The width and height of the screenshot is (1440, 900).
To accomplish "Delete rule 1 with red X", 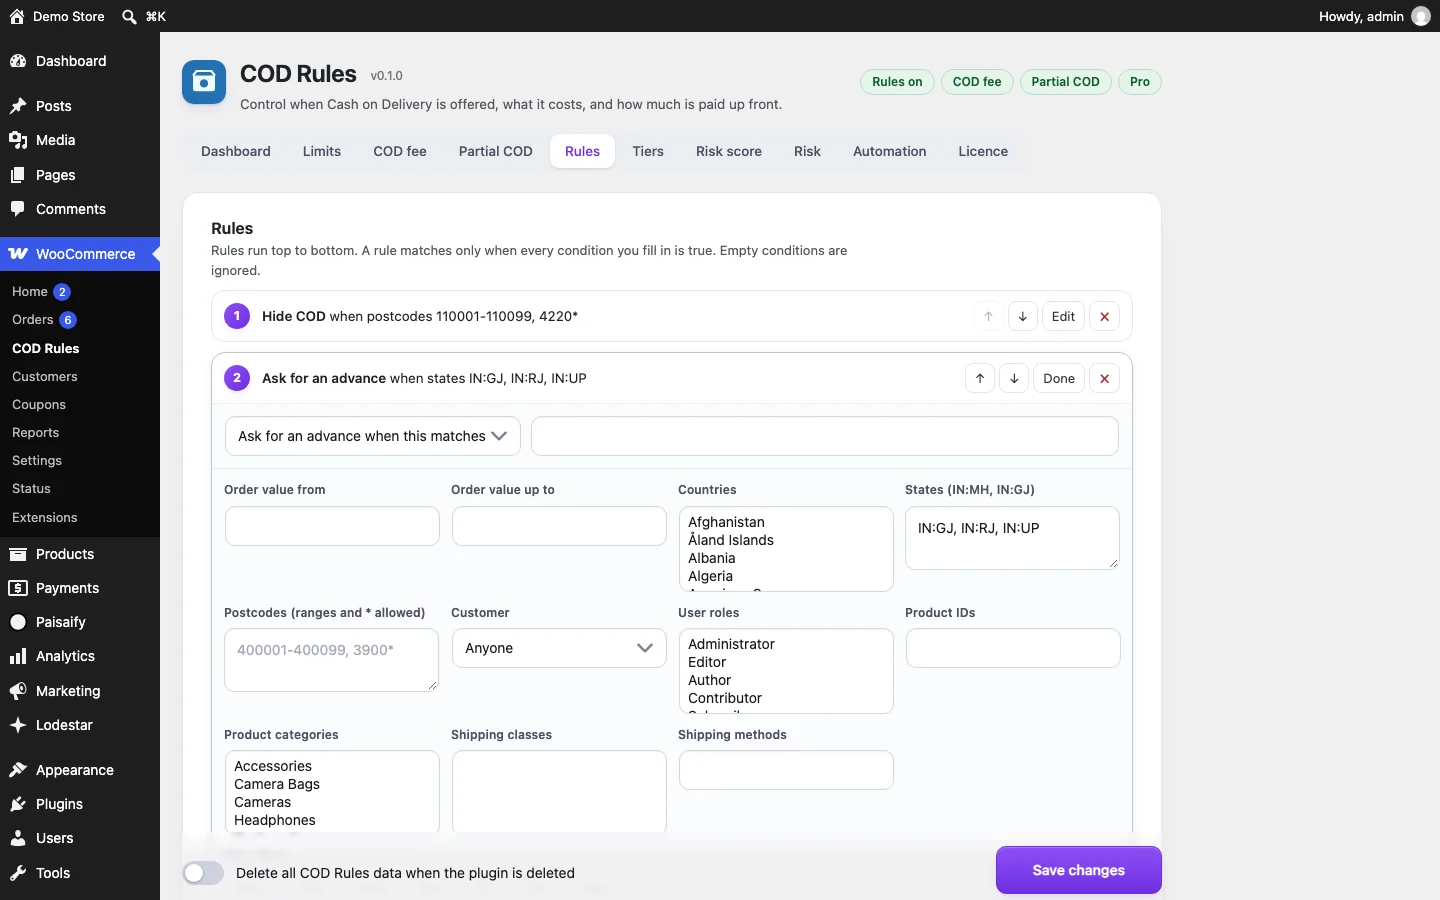I will point(1104,317).
